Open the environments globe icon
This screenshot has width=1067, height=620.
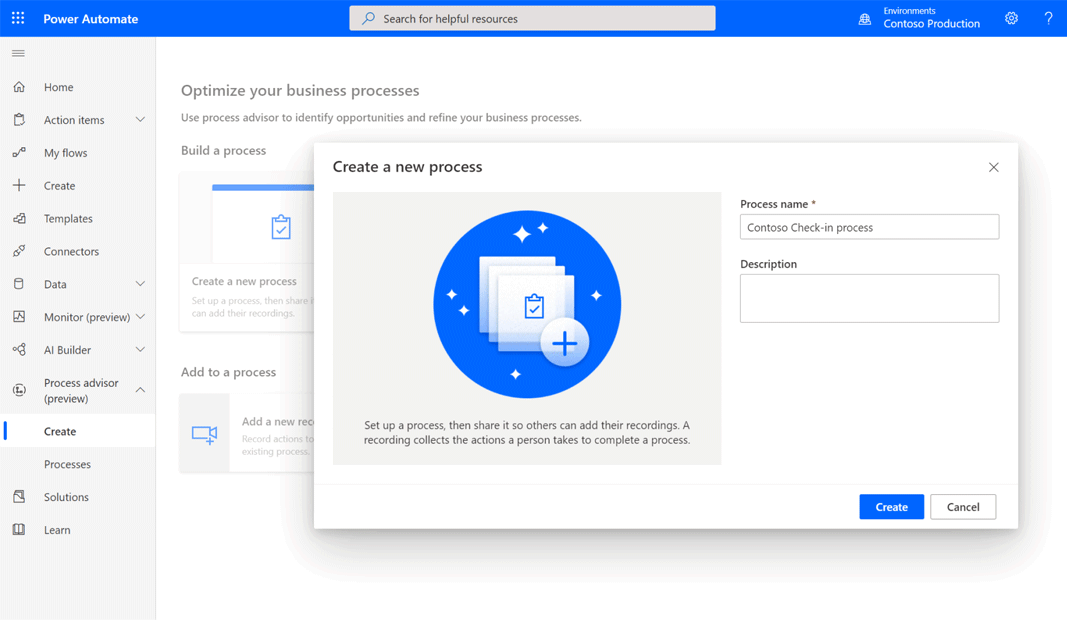tap(864, 19)
